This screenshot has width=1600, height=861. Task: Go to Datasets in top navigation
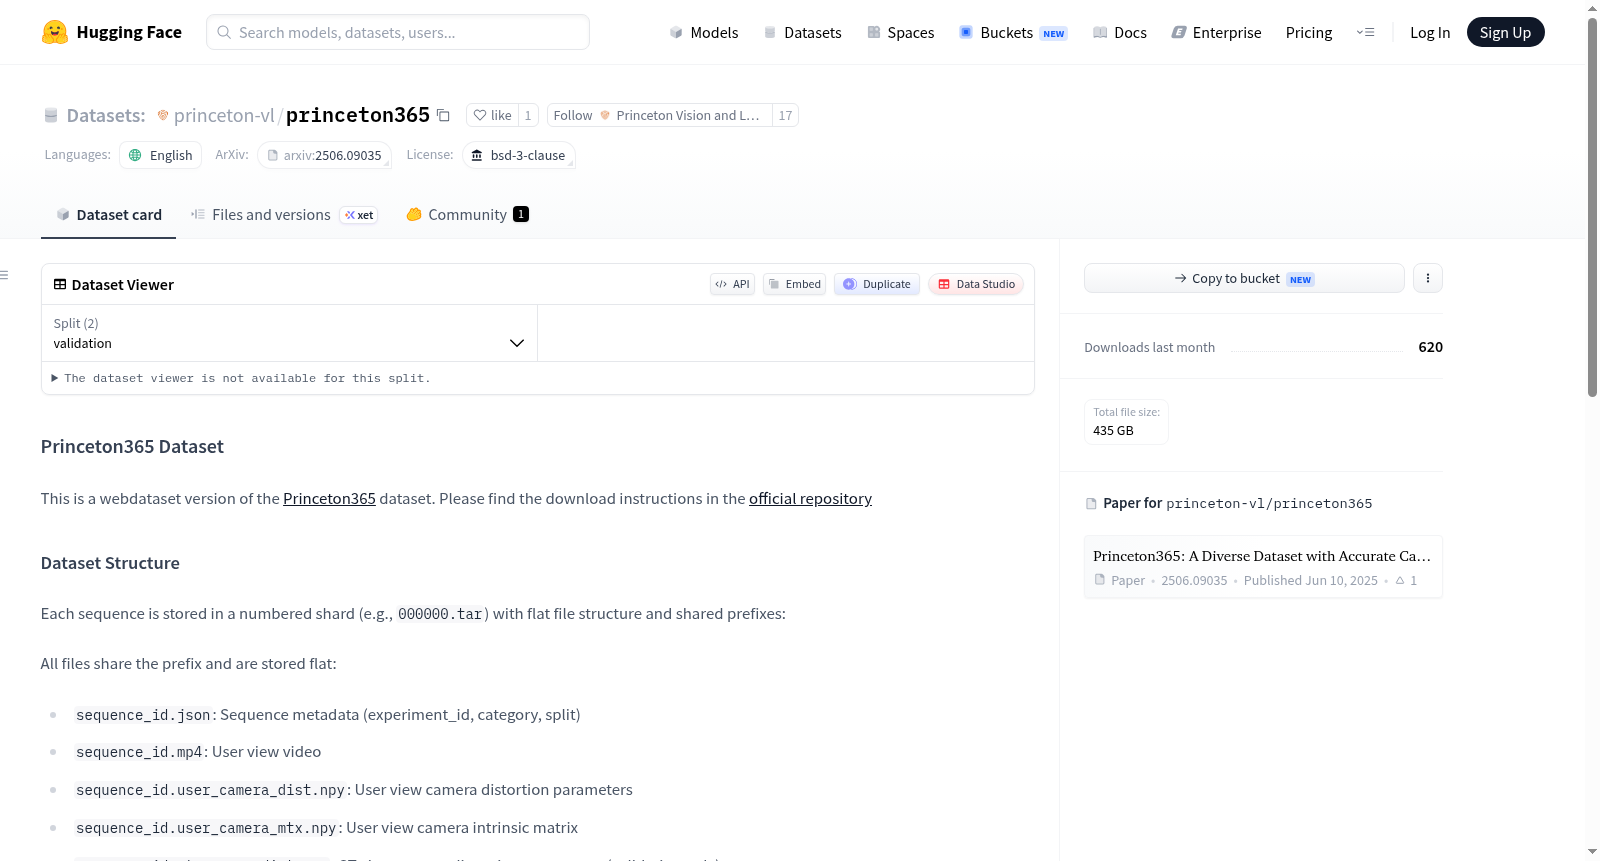tap(802, 32)
